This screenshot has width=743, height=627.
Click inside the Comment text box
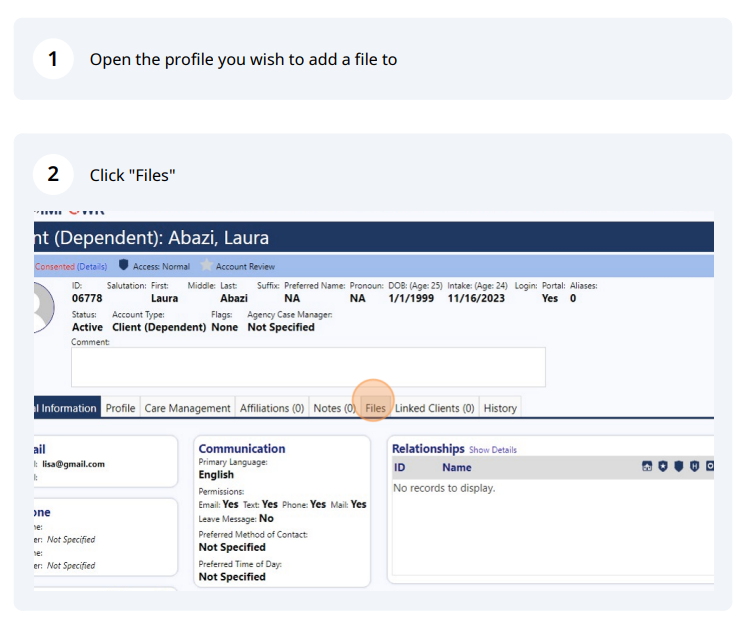308,367
